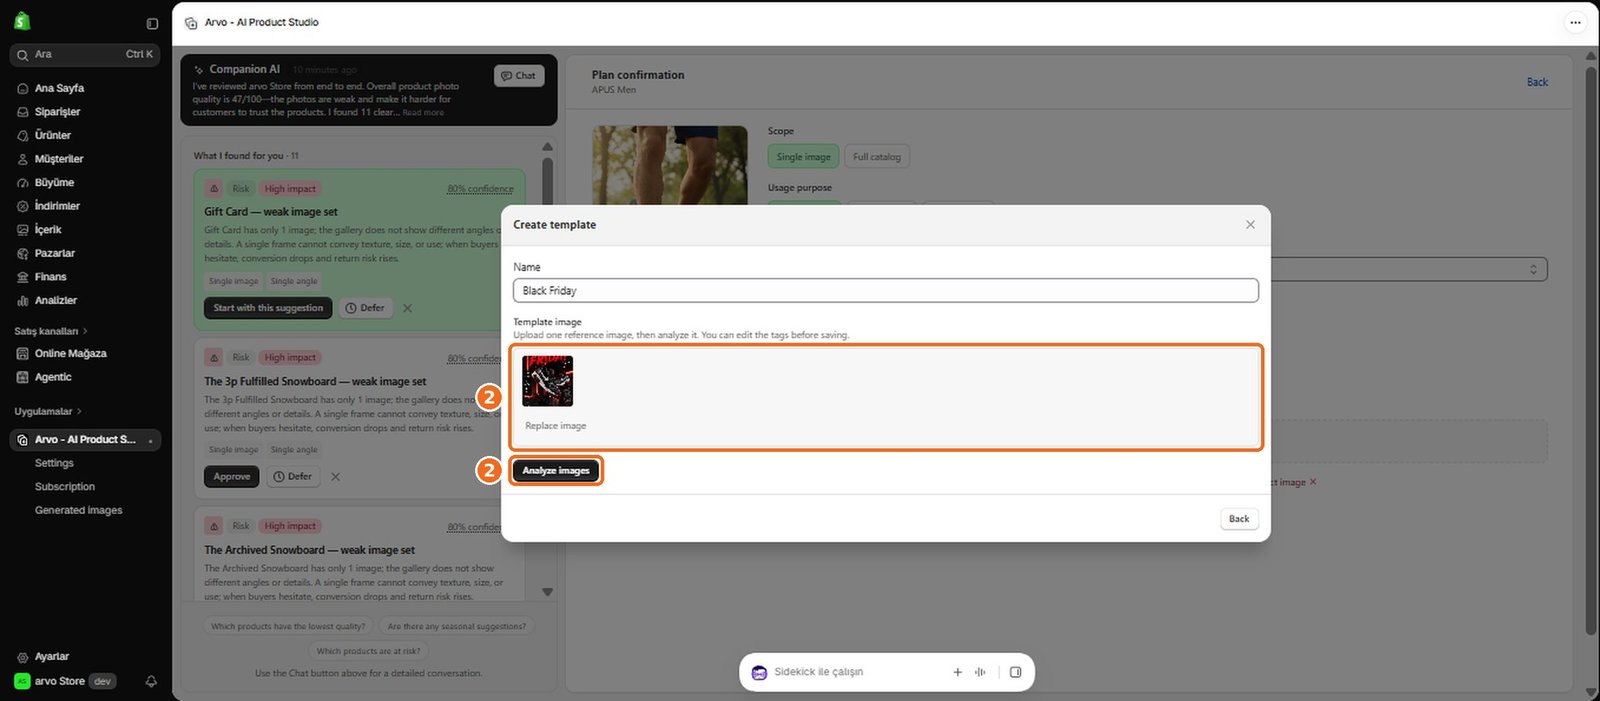Ask 'Which products have the lowest quality?'
Image resolution: width=1600 pixels, height=701 pixels.
[288, 627]
